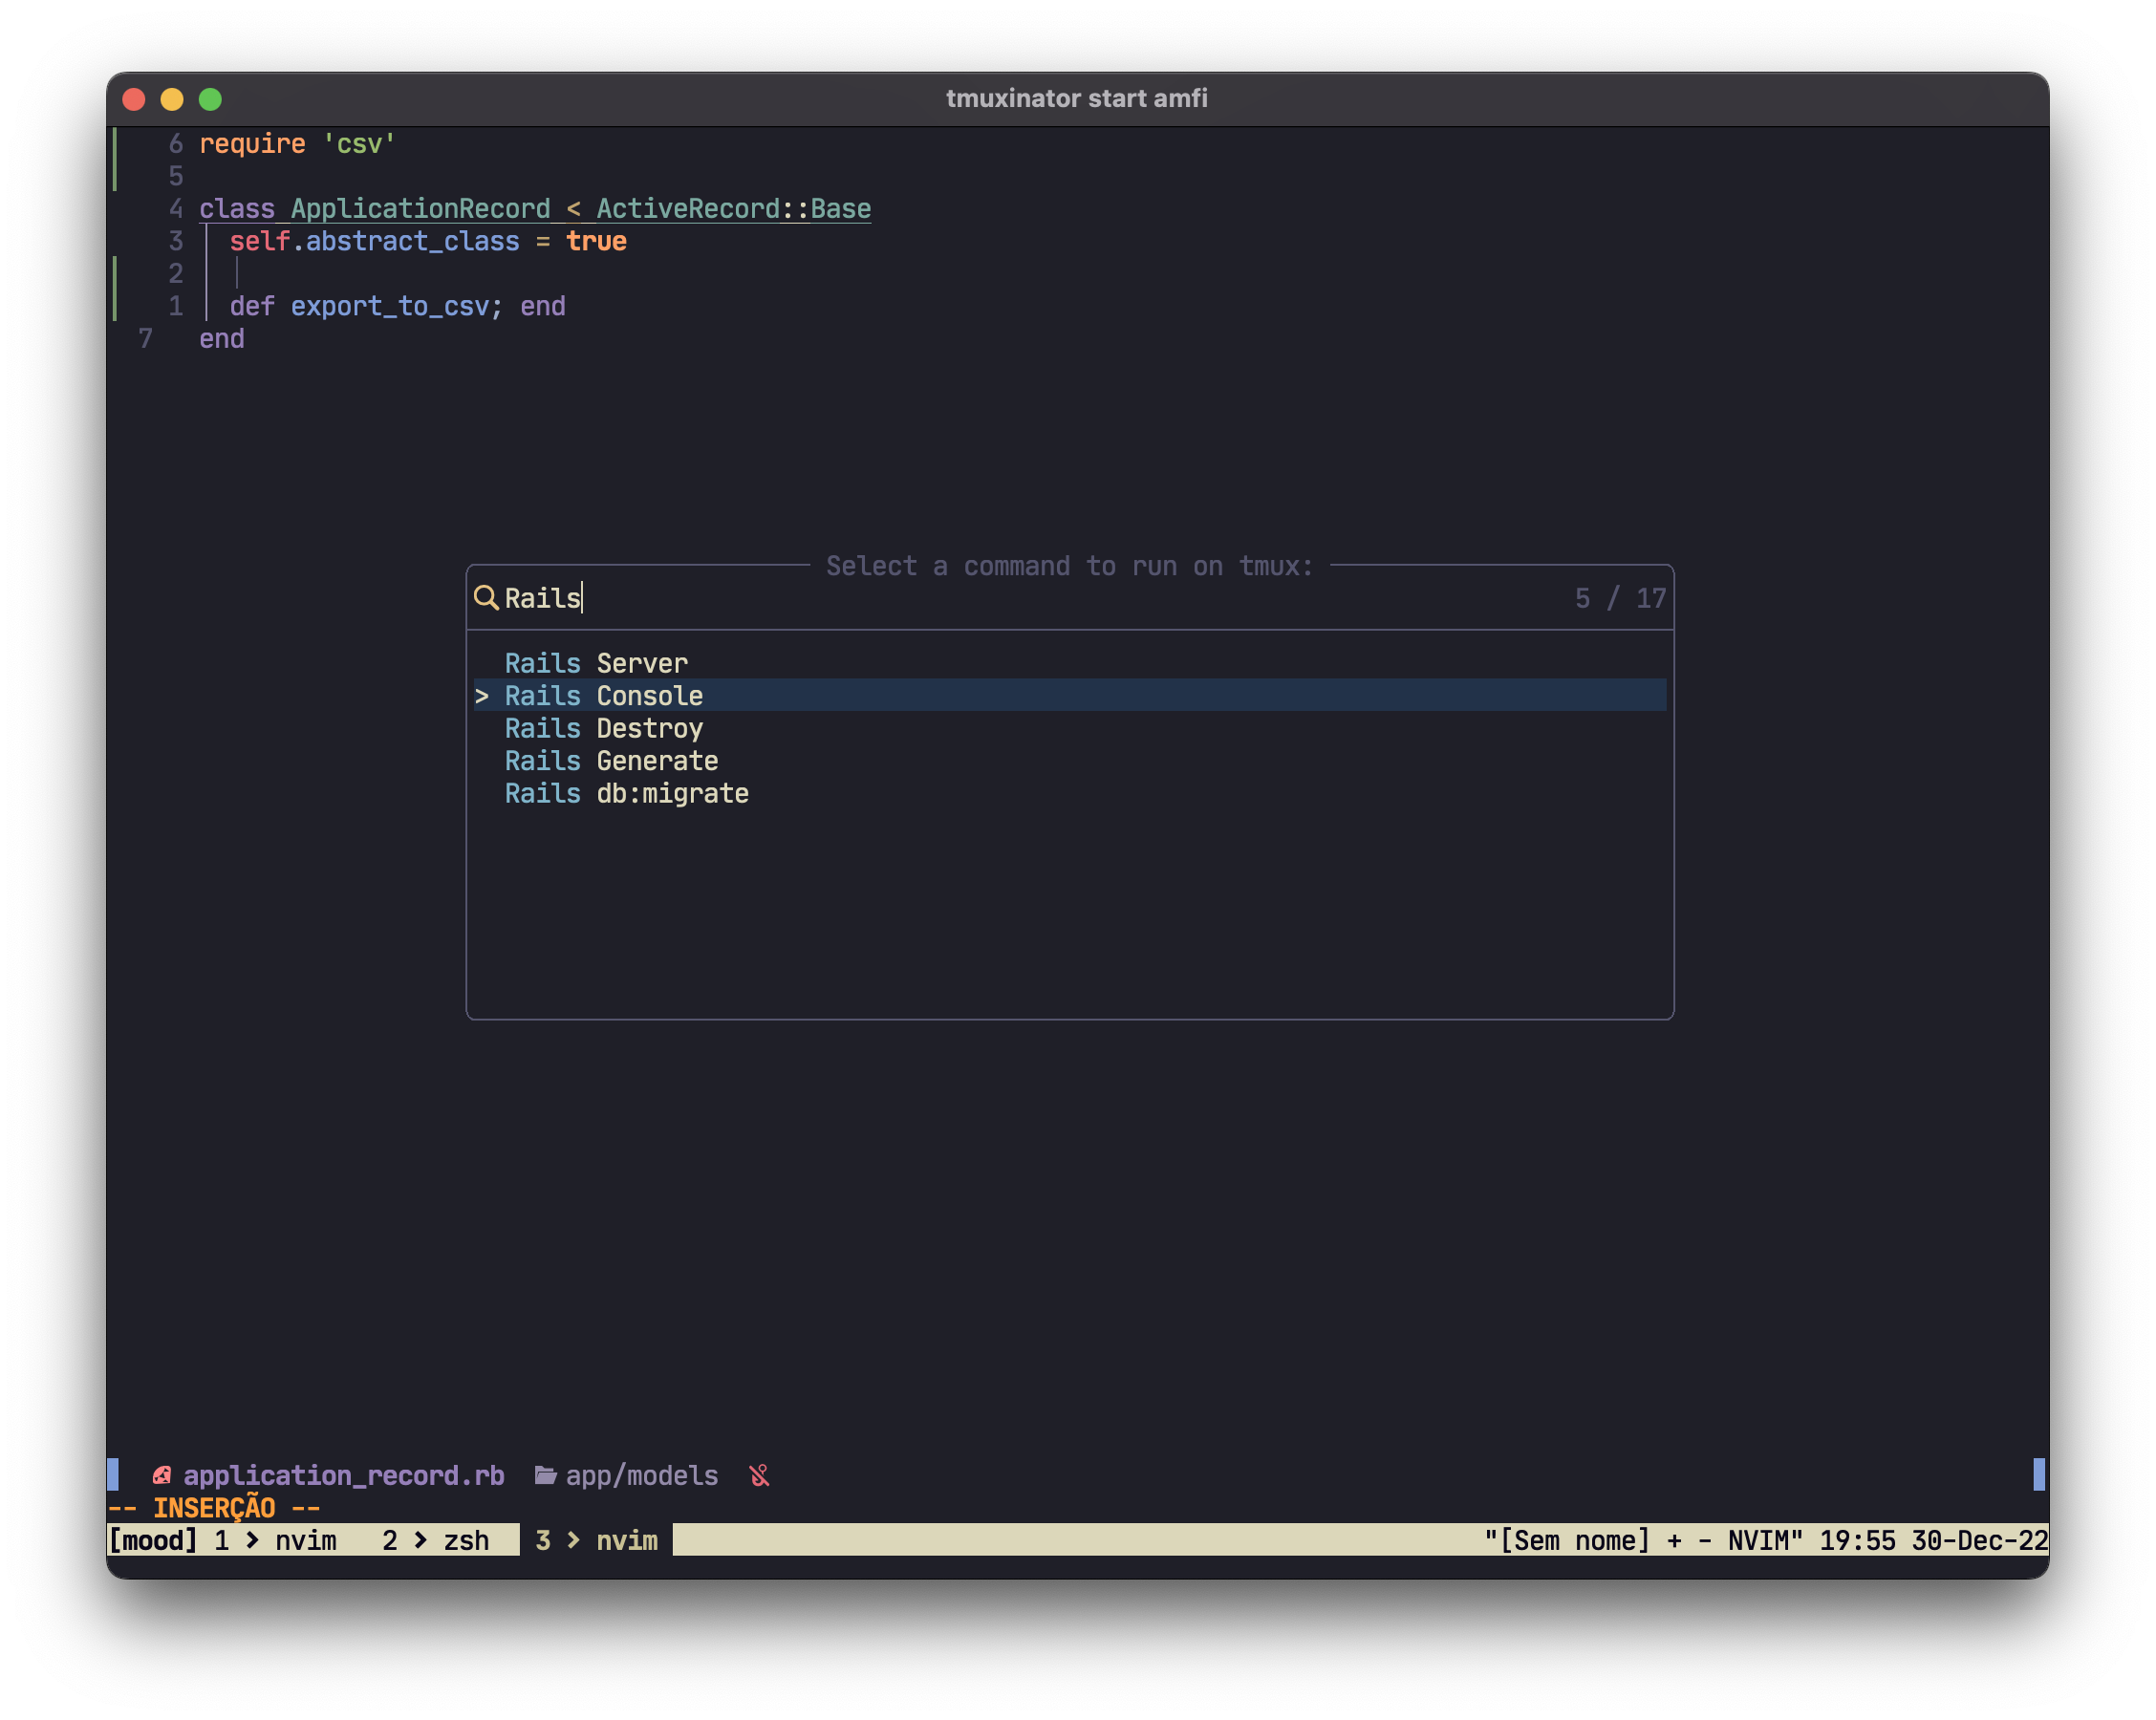The image size is (2156, 1720).
Task: Click the application_record.rb file name
Action: (343, 1476)
